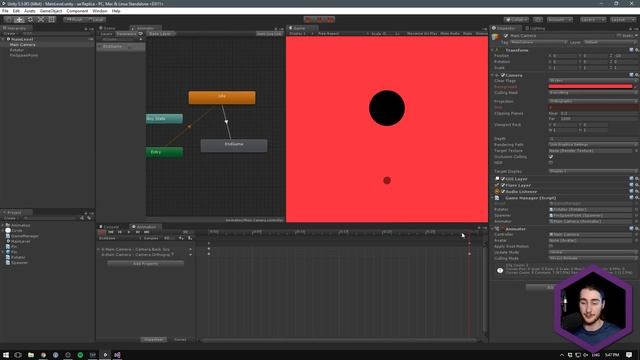
Task: Go to previous keyframe in Animation window
Action: (120, 232)
